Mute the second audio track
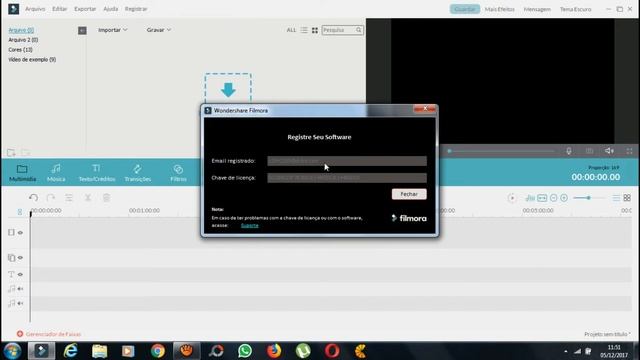640x360 pixels. click(20, 303)
